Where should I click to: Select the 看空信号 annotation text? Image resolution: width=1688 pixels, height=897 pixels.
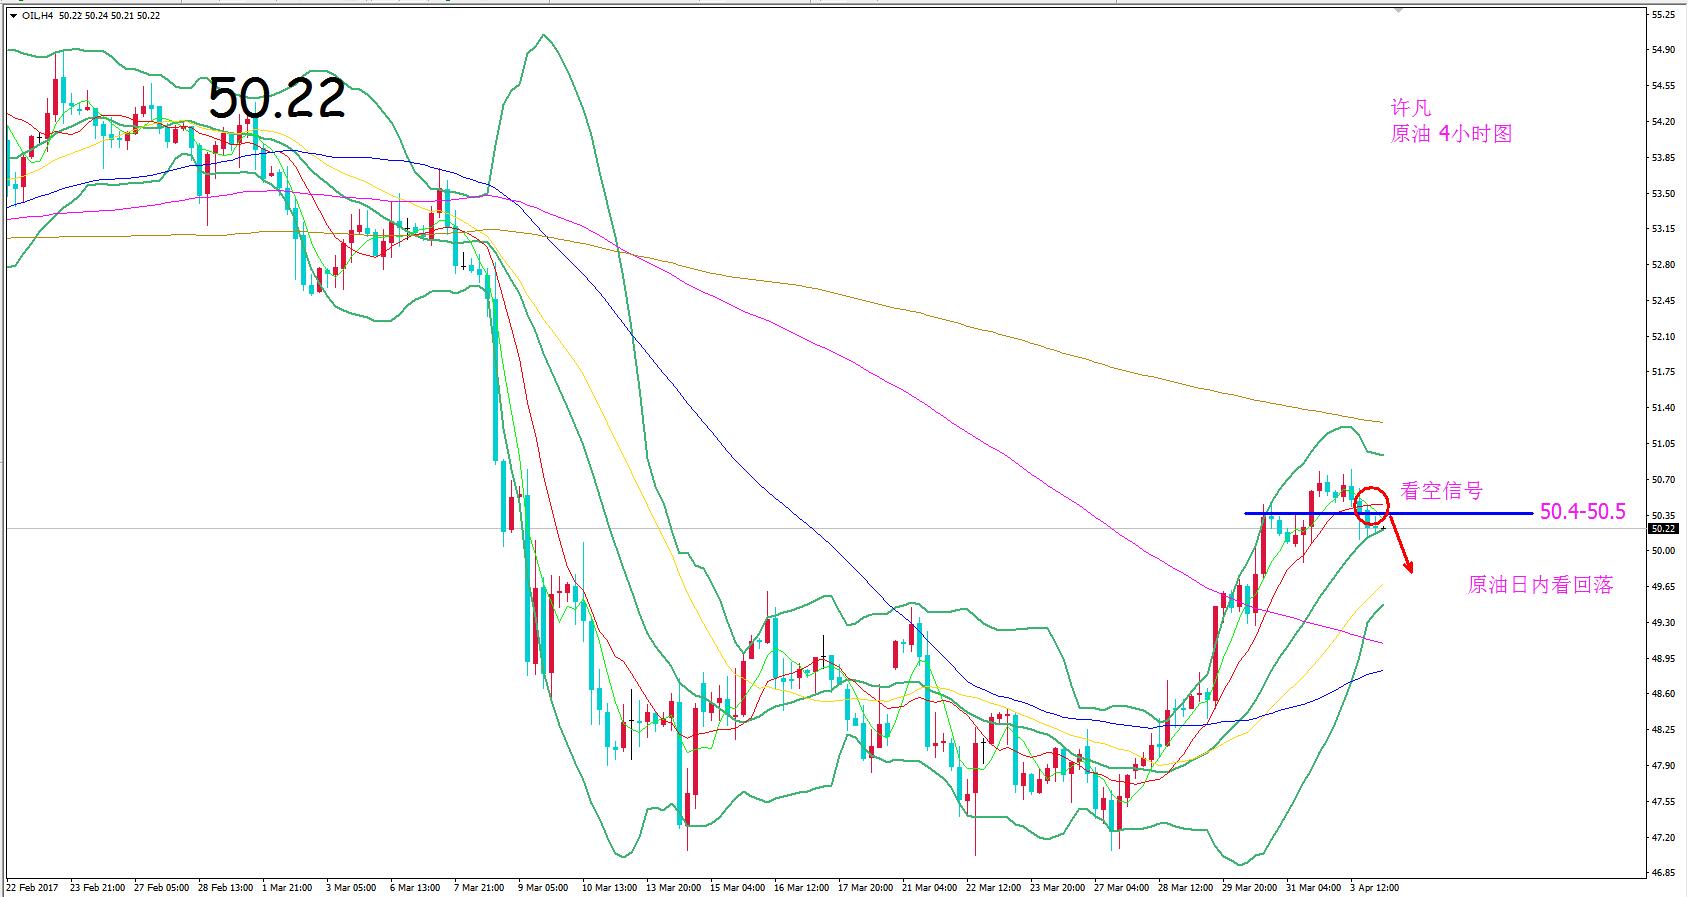click(1442, 491)
